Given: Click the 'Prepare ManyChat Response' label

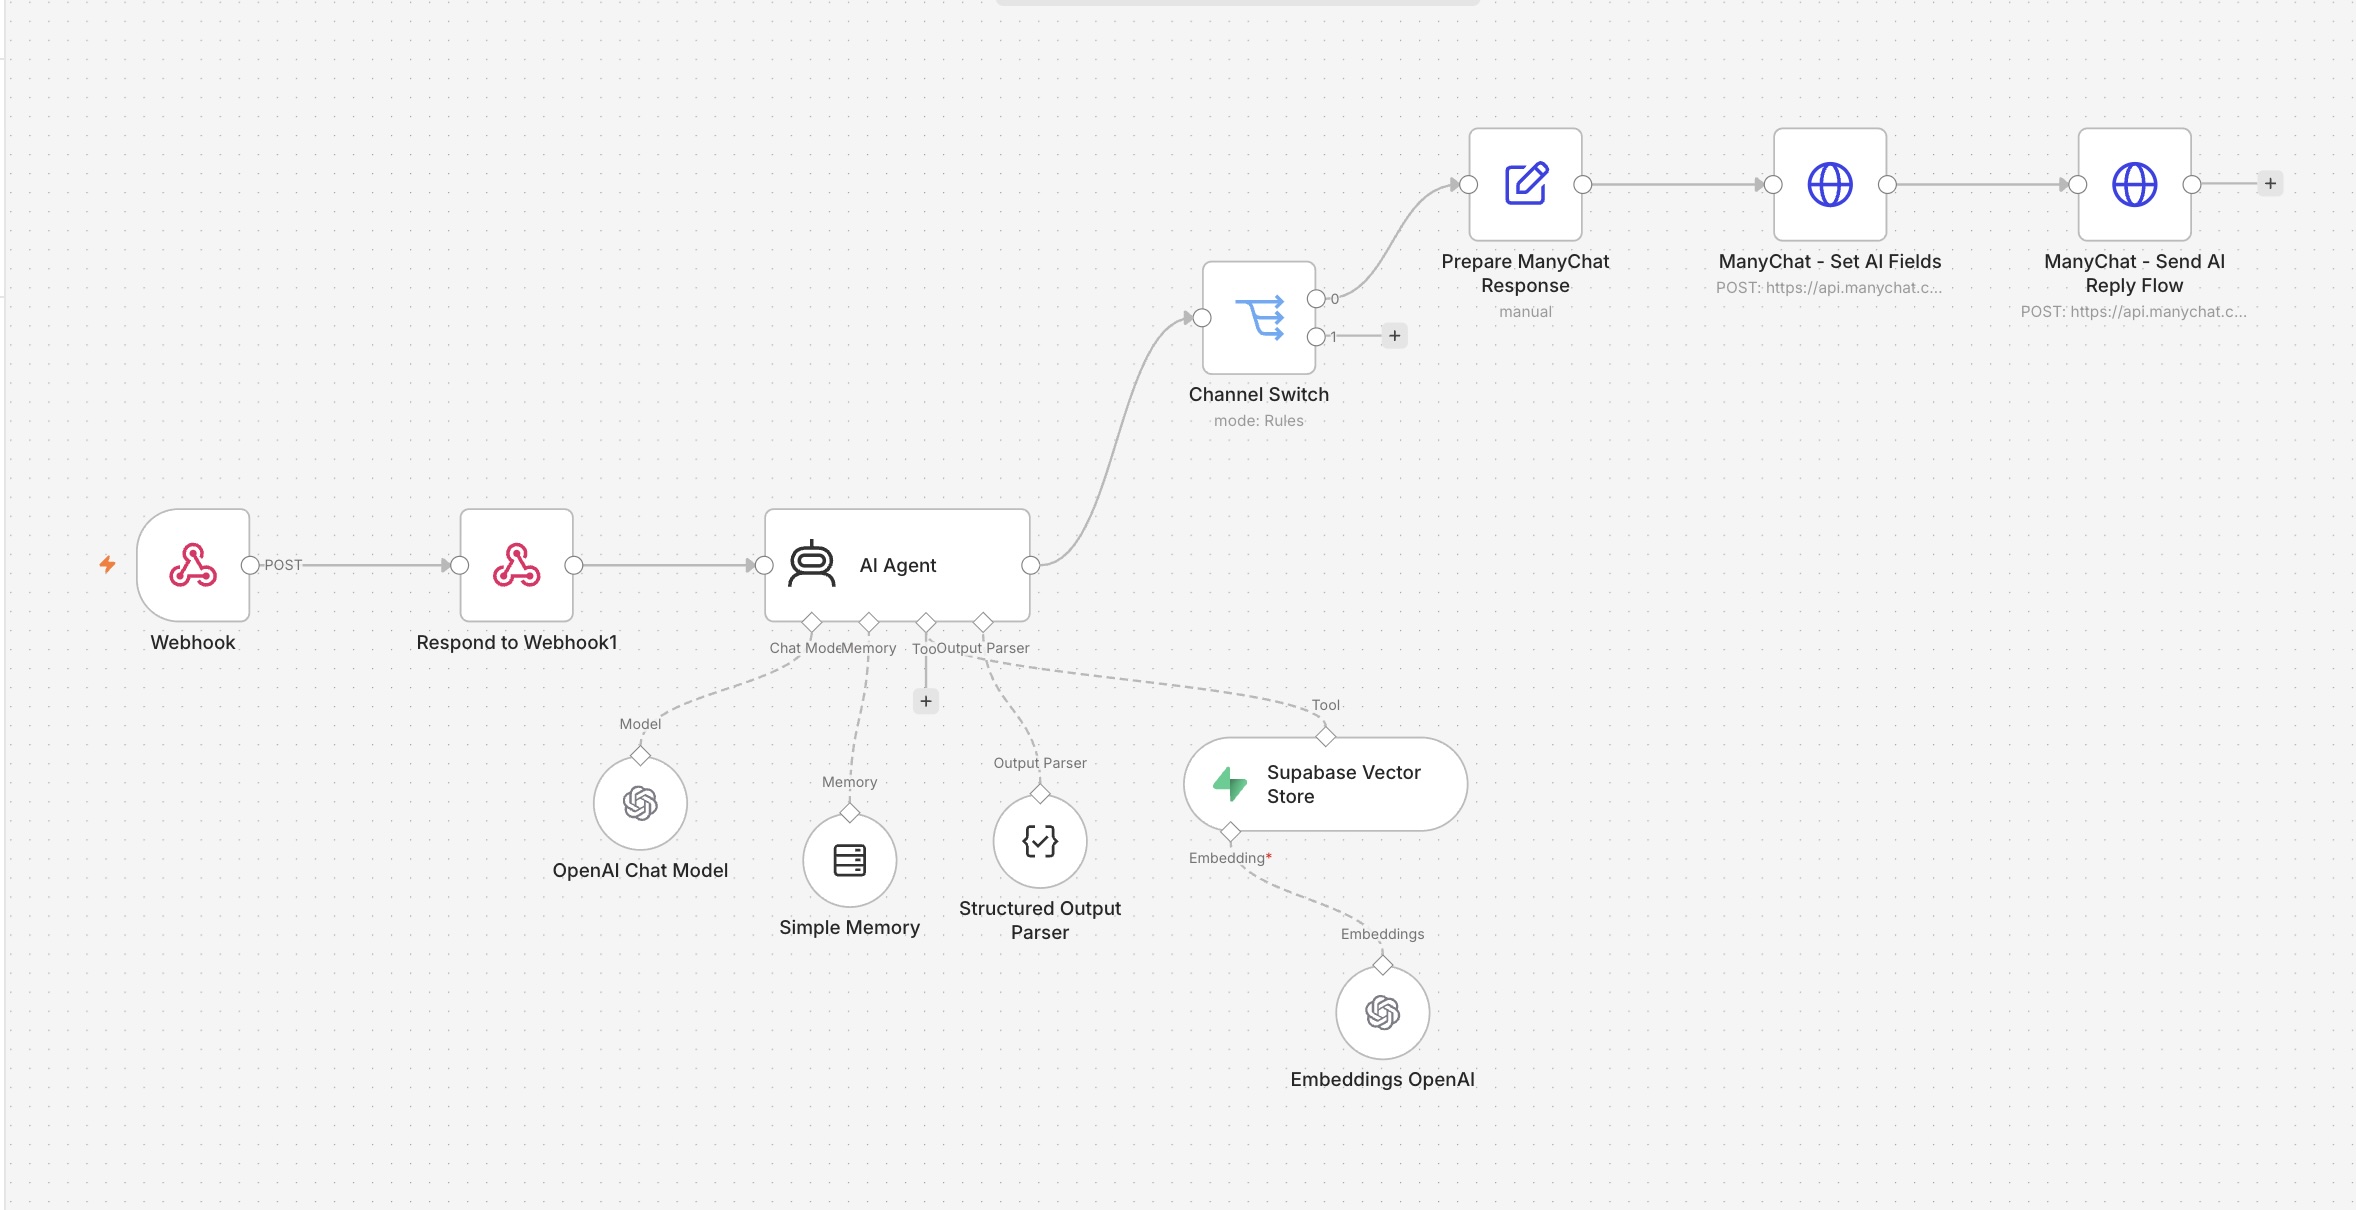Looking at the screenshot, I should 1526,273.
